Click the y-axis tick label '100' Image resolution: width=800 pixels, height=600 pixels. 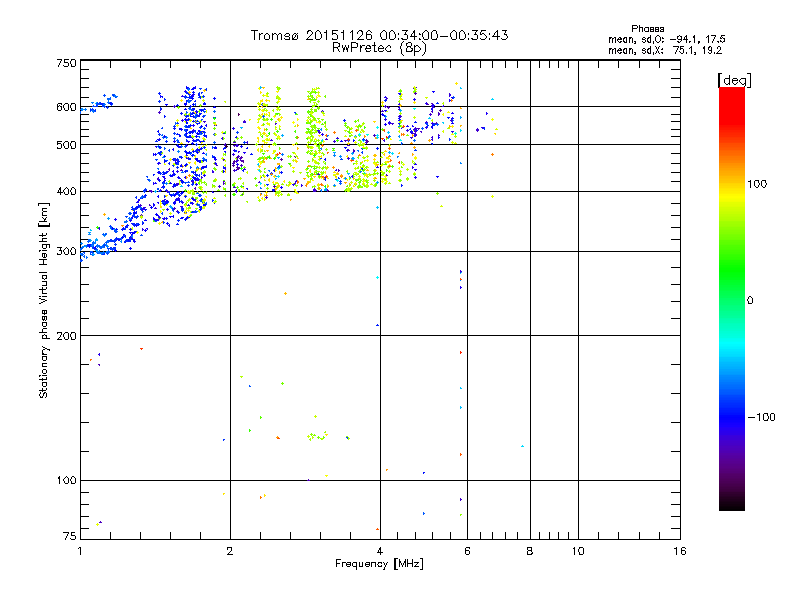coord(66,481)
